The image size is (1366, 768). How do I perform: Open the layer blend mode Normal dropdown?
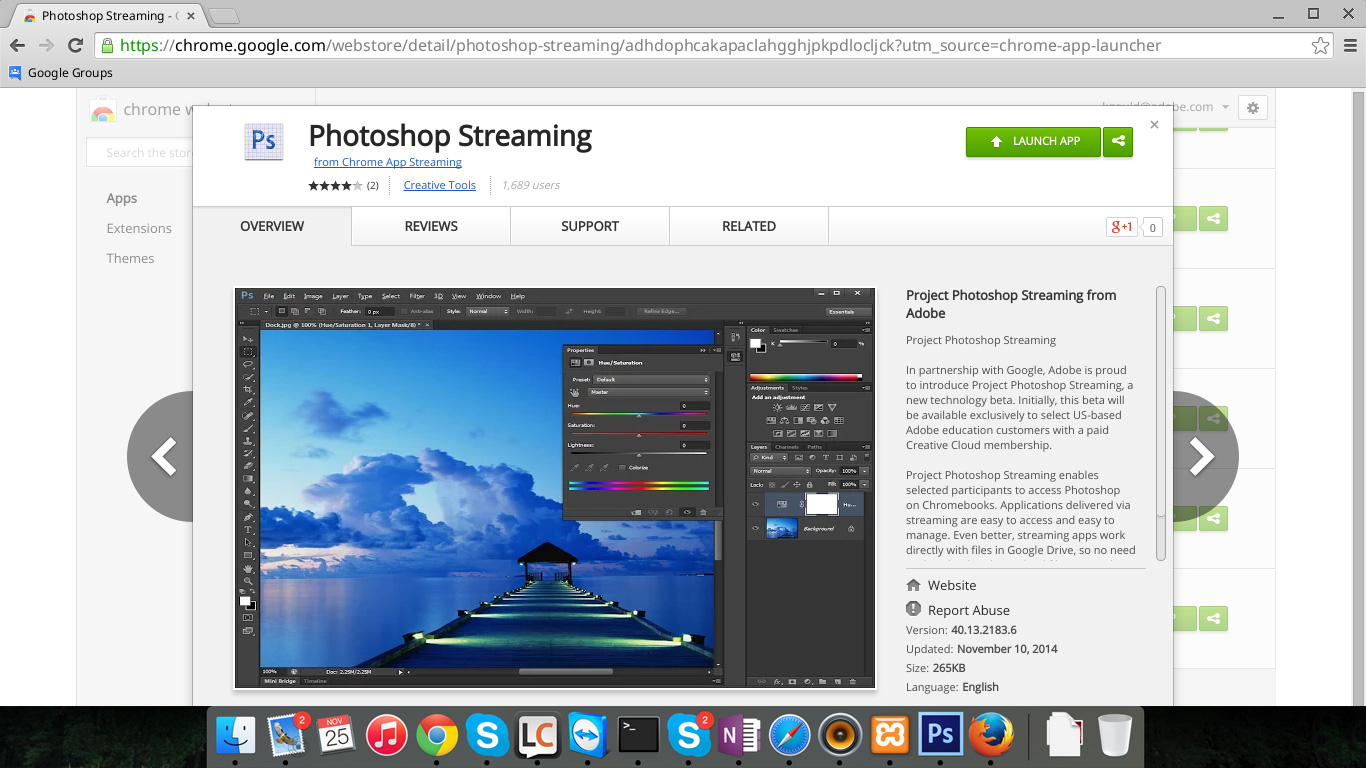pos(780,471)
